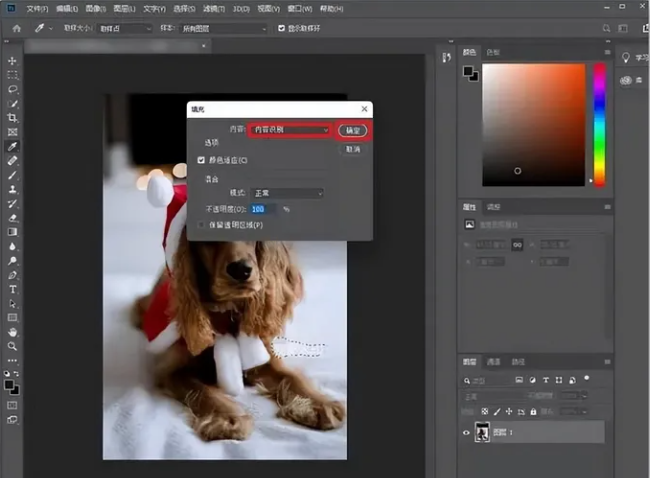Screen dimensions: 650x479
Task: Select the Horizontal Type tool
Action: [x=12, y=289]
